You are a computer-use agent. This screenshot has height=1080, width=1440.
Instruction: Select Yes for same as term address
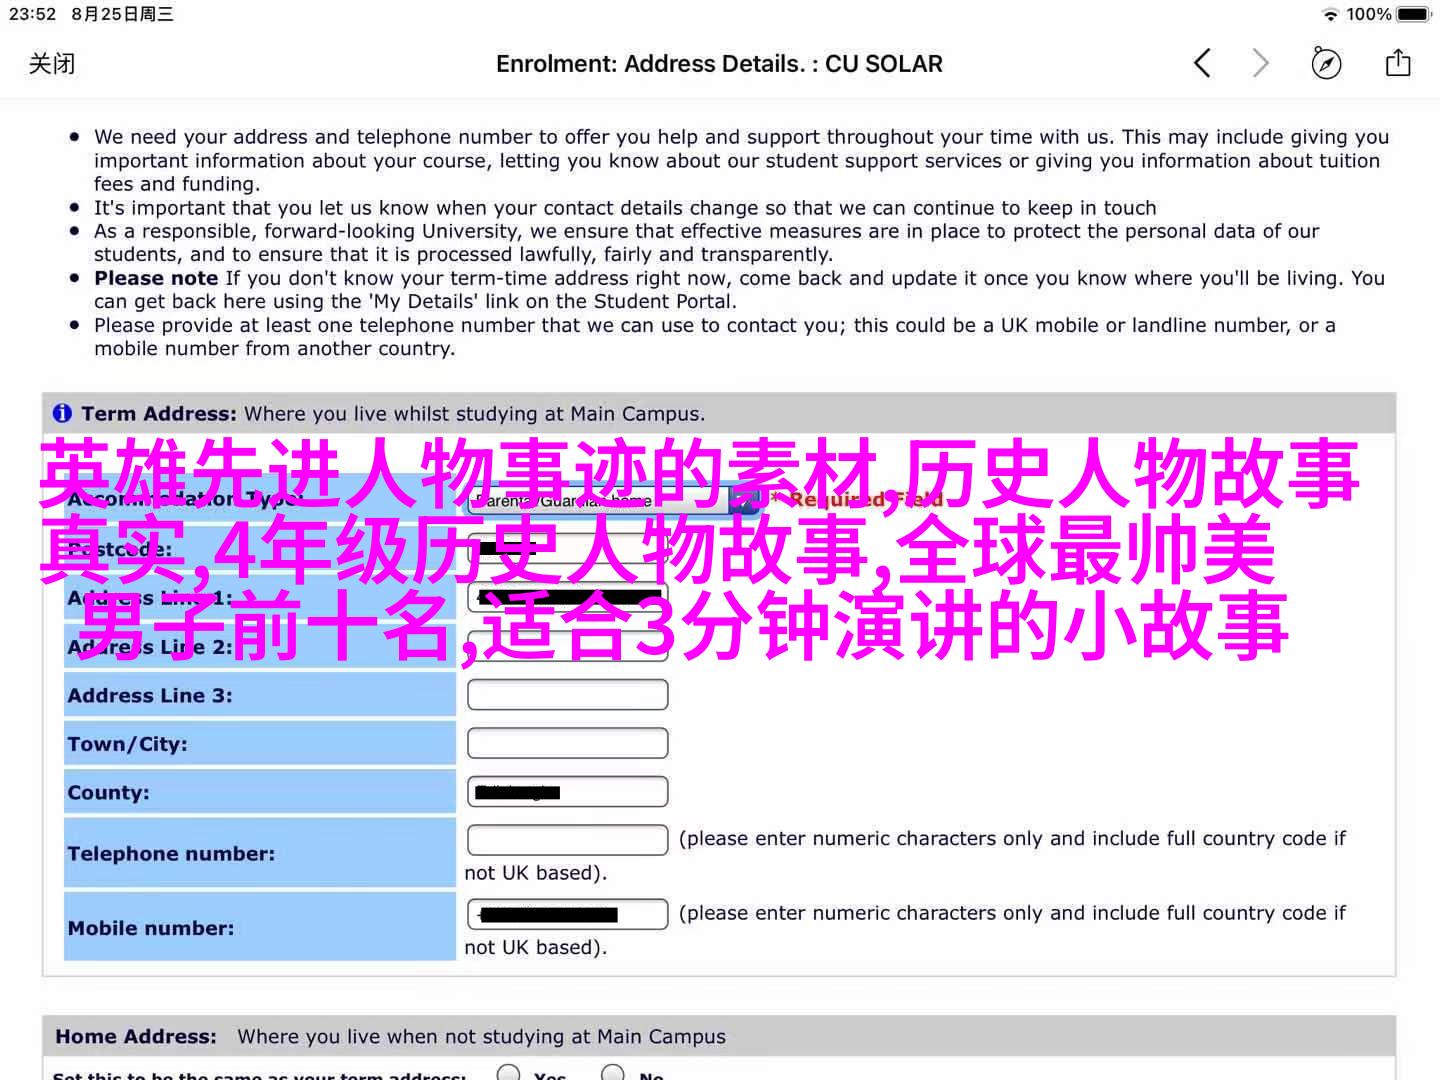pos(509,1073)
